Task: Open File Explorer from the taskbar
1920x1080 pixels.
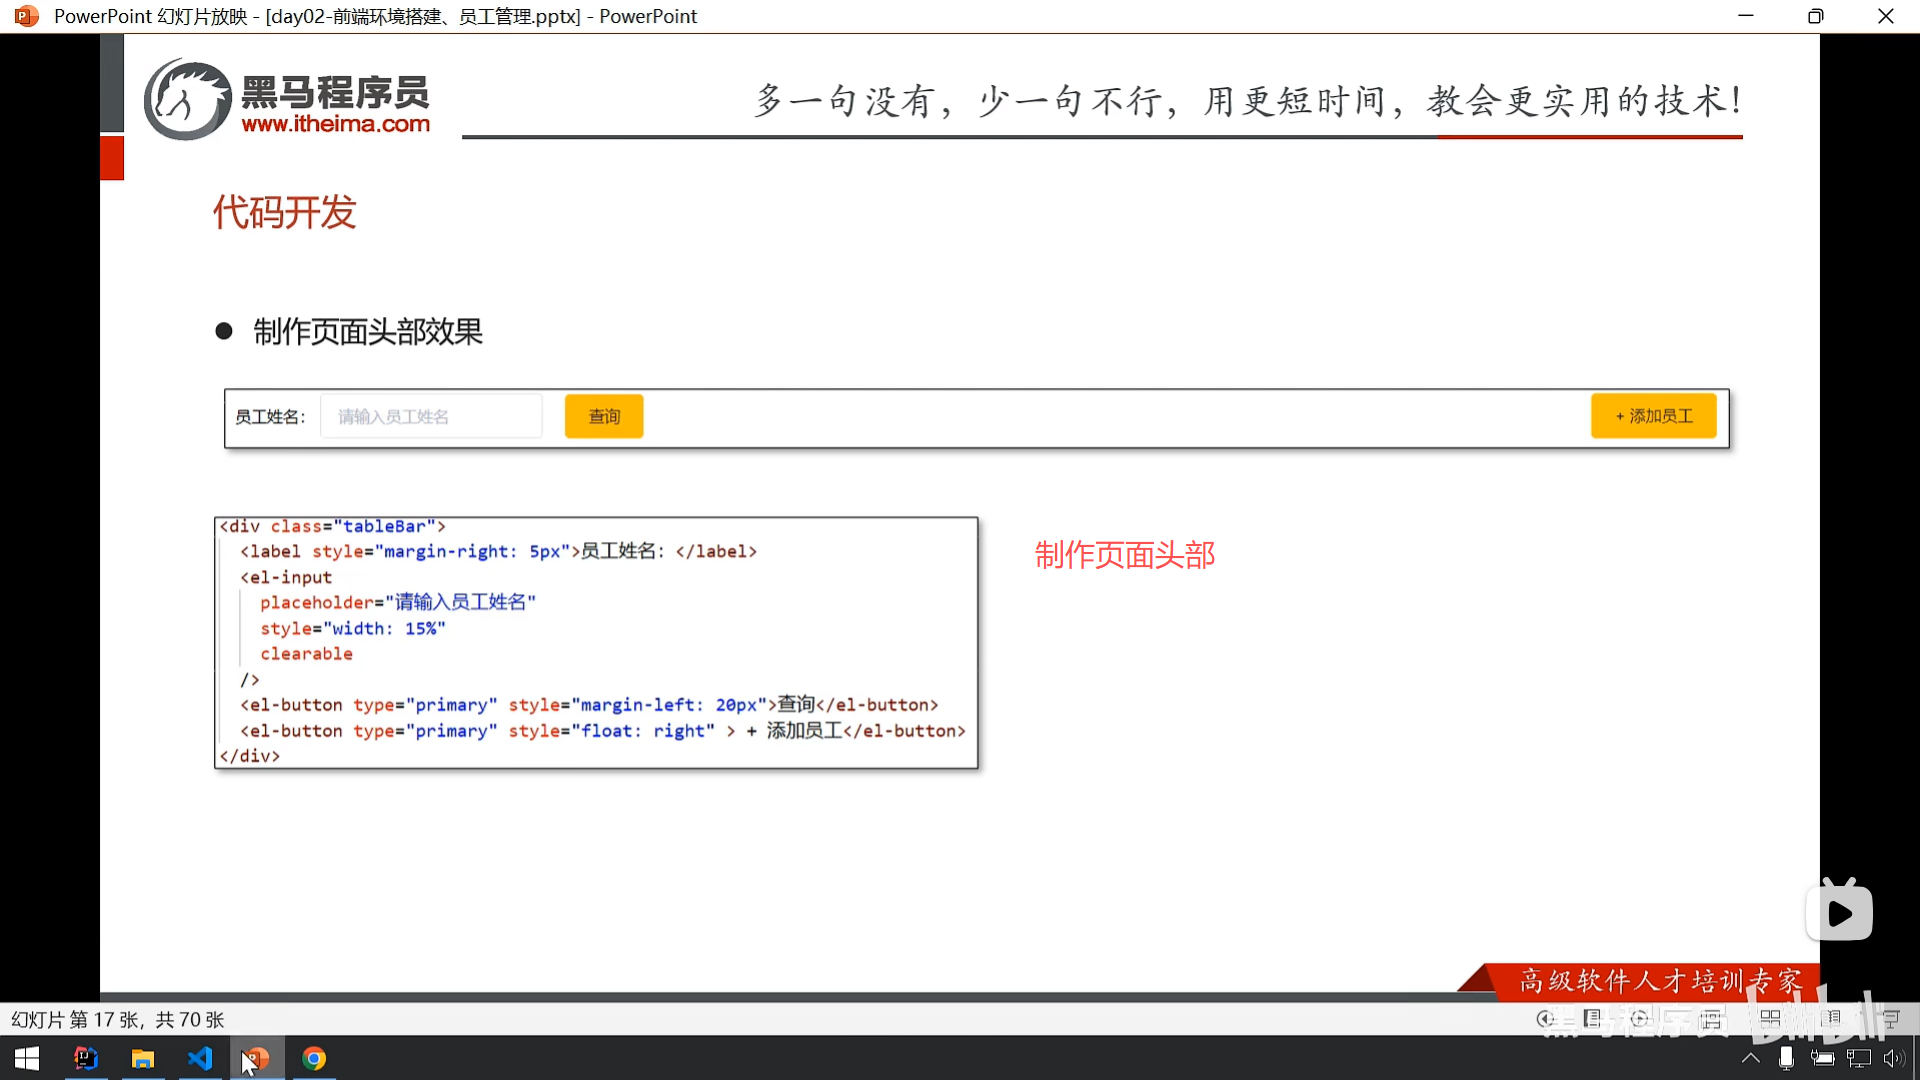Action: tap(143, 1058)
